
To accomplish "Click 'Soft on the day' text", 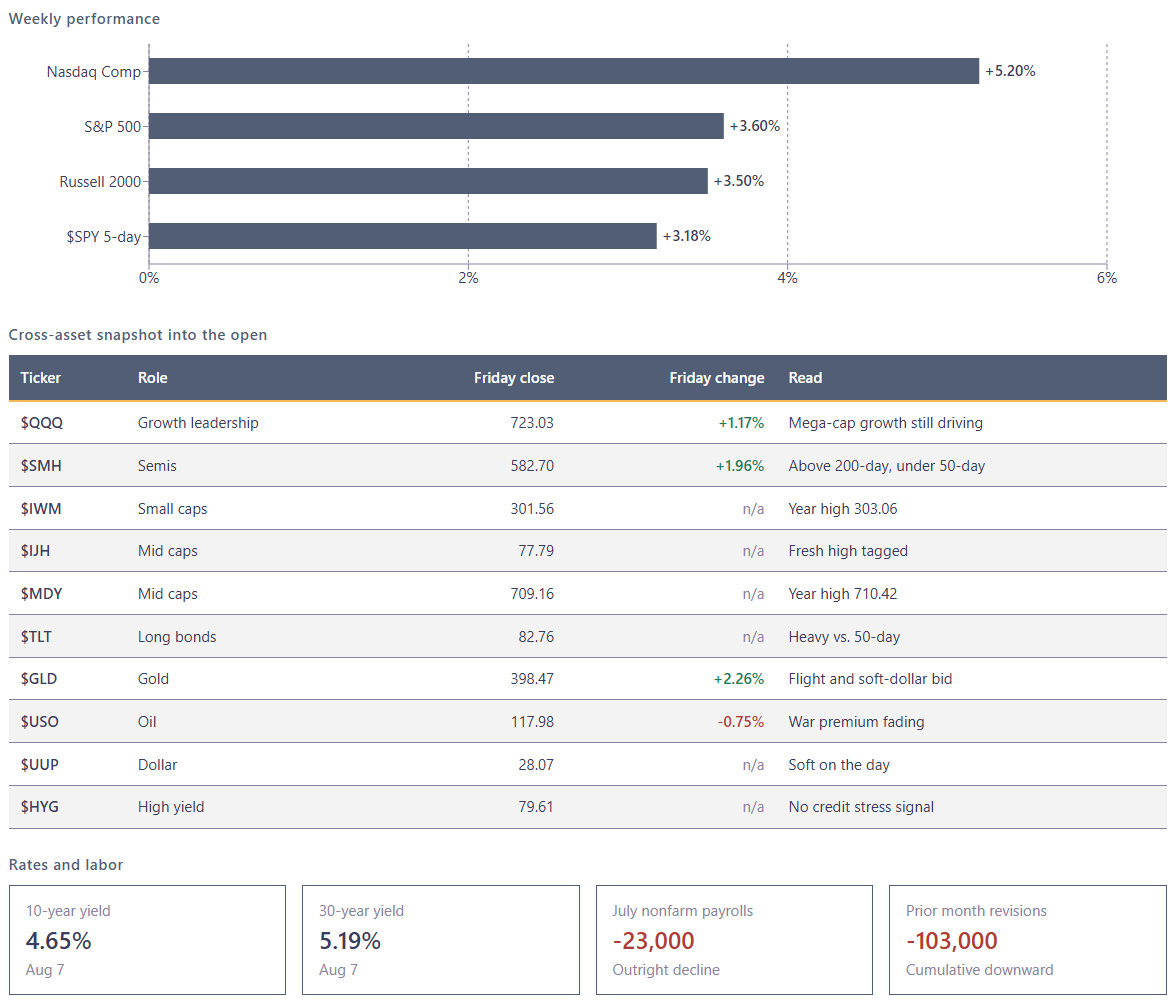I will pyautogui.click(x=838, y=765).
